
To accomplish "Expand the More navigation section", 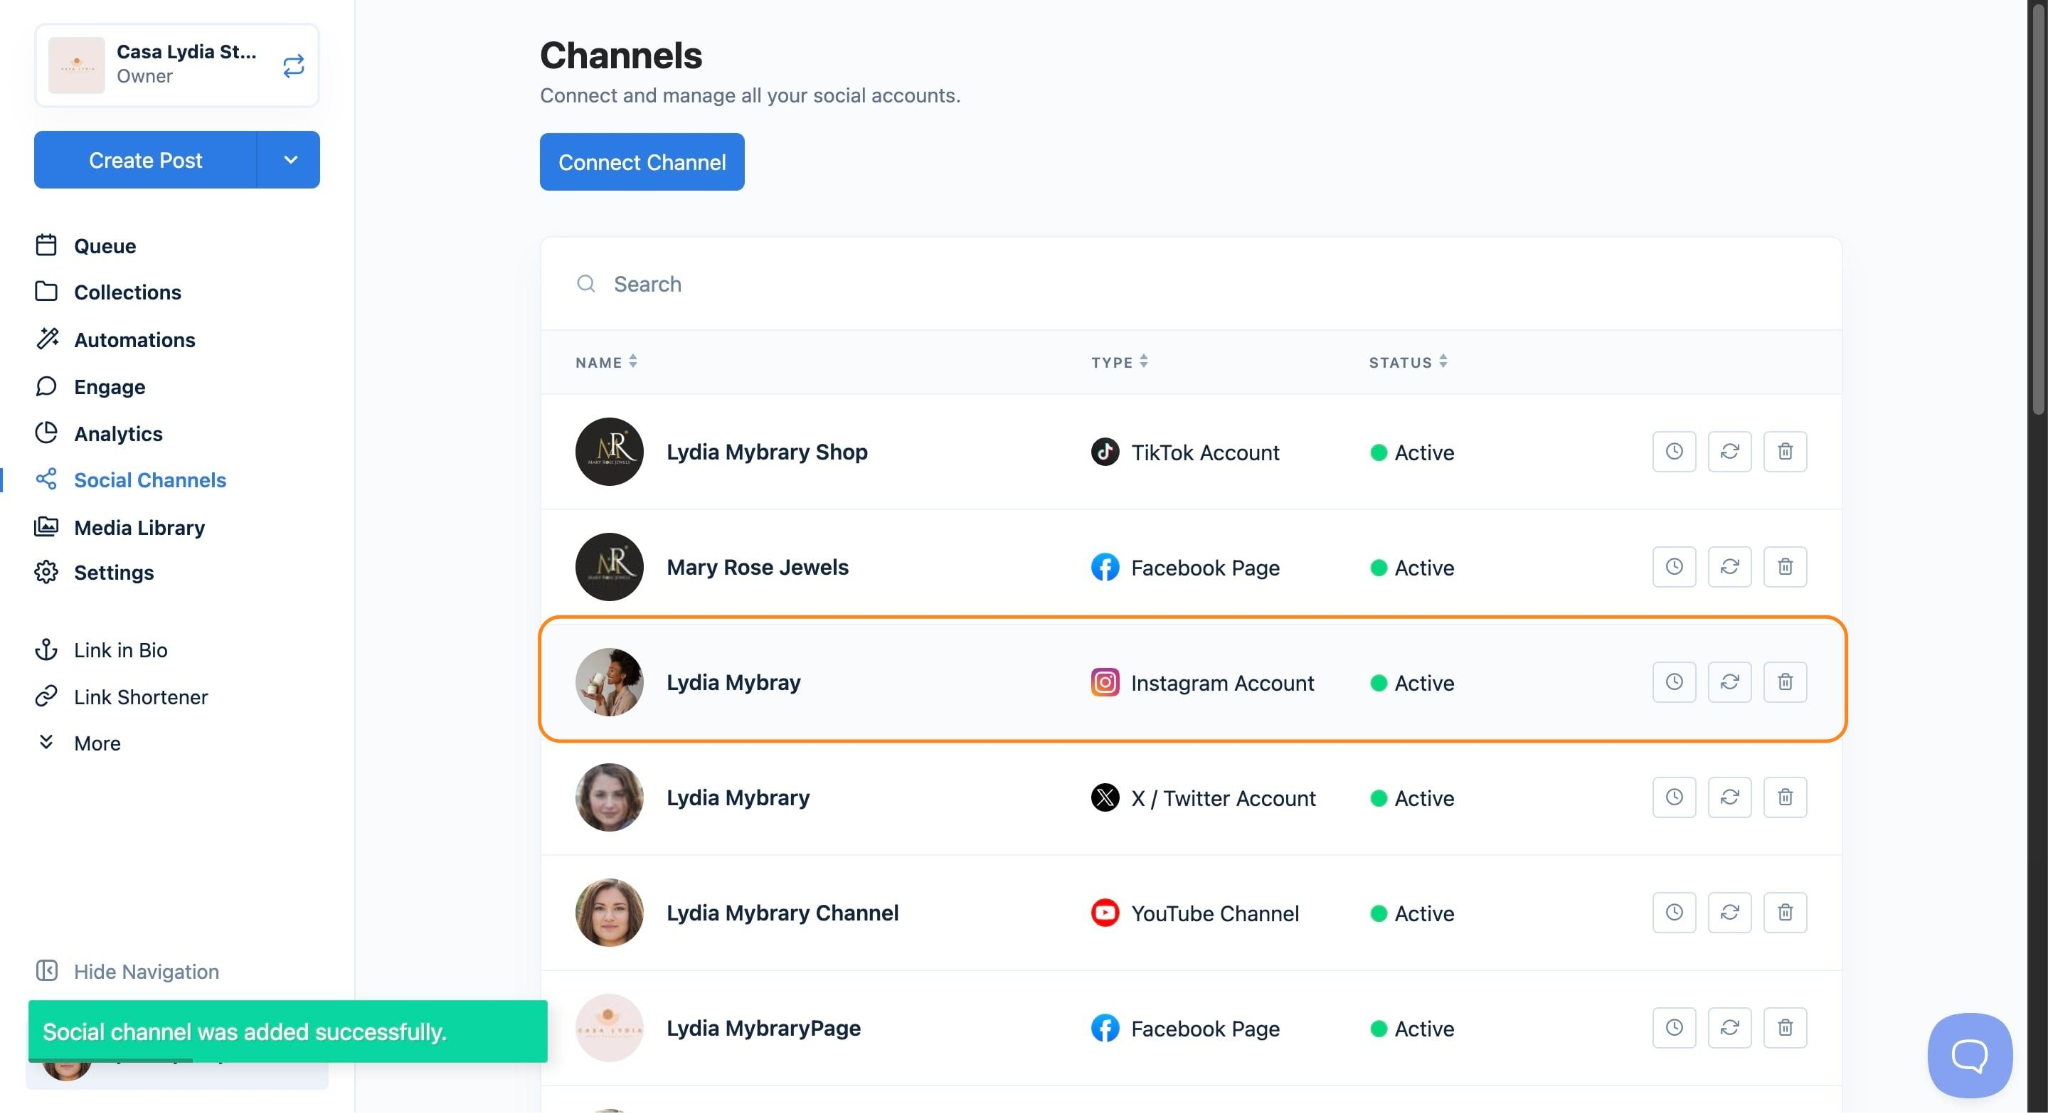I will coord(96,743).
